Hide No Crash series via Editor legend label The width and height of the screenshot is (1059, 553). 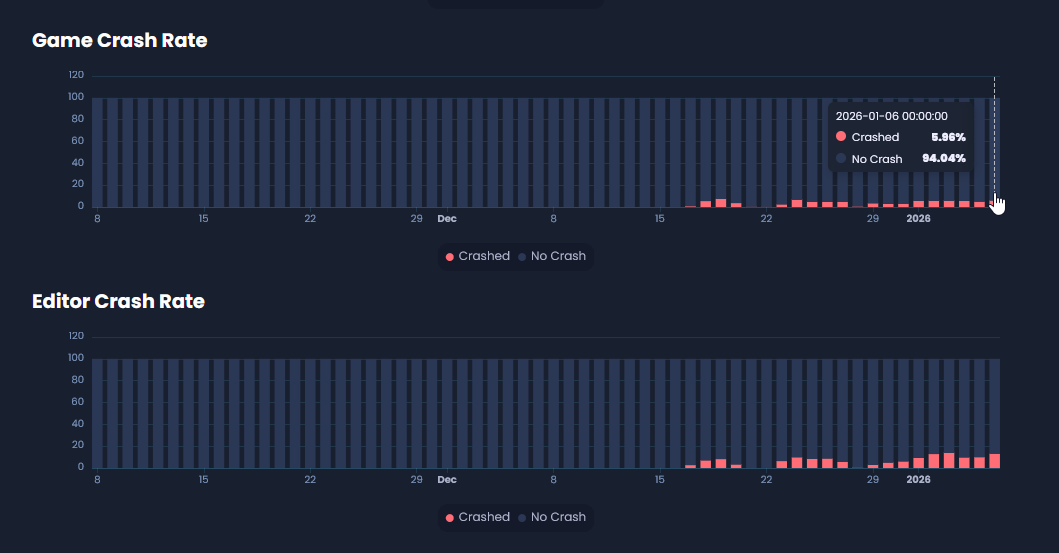point(558,517)
